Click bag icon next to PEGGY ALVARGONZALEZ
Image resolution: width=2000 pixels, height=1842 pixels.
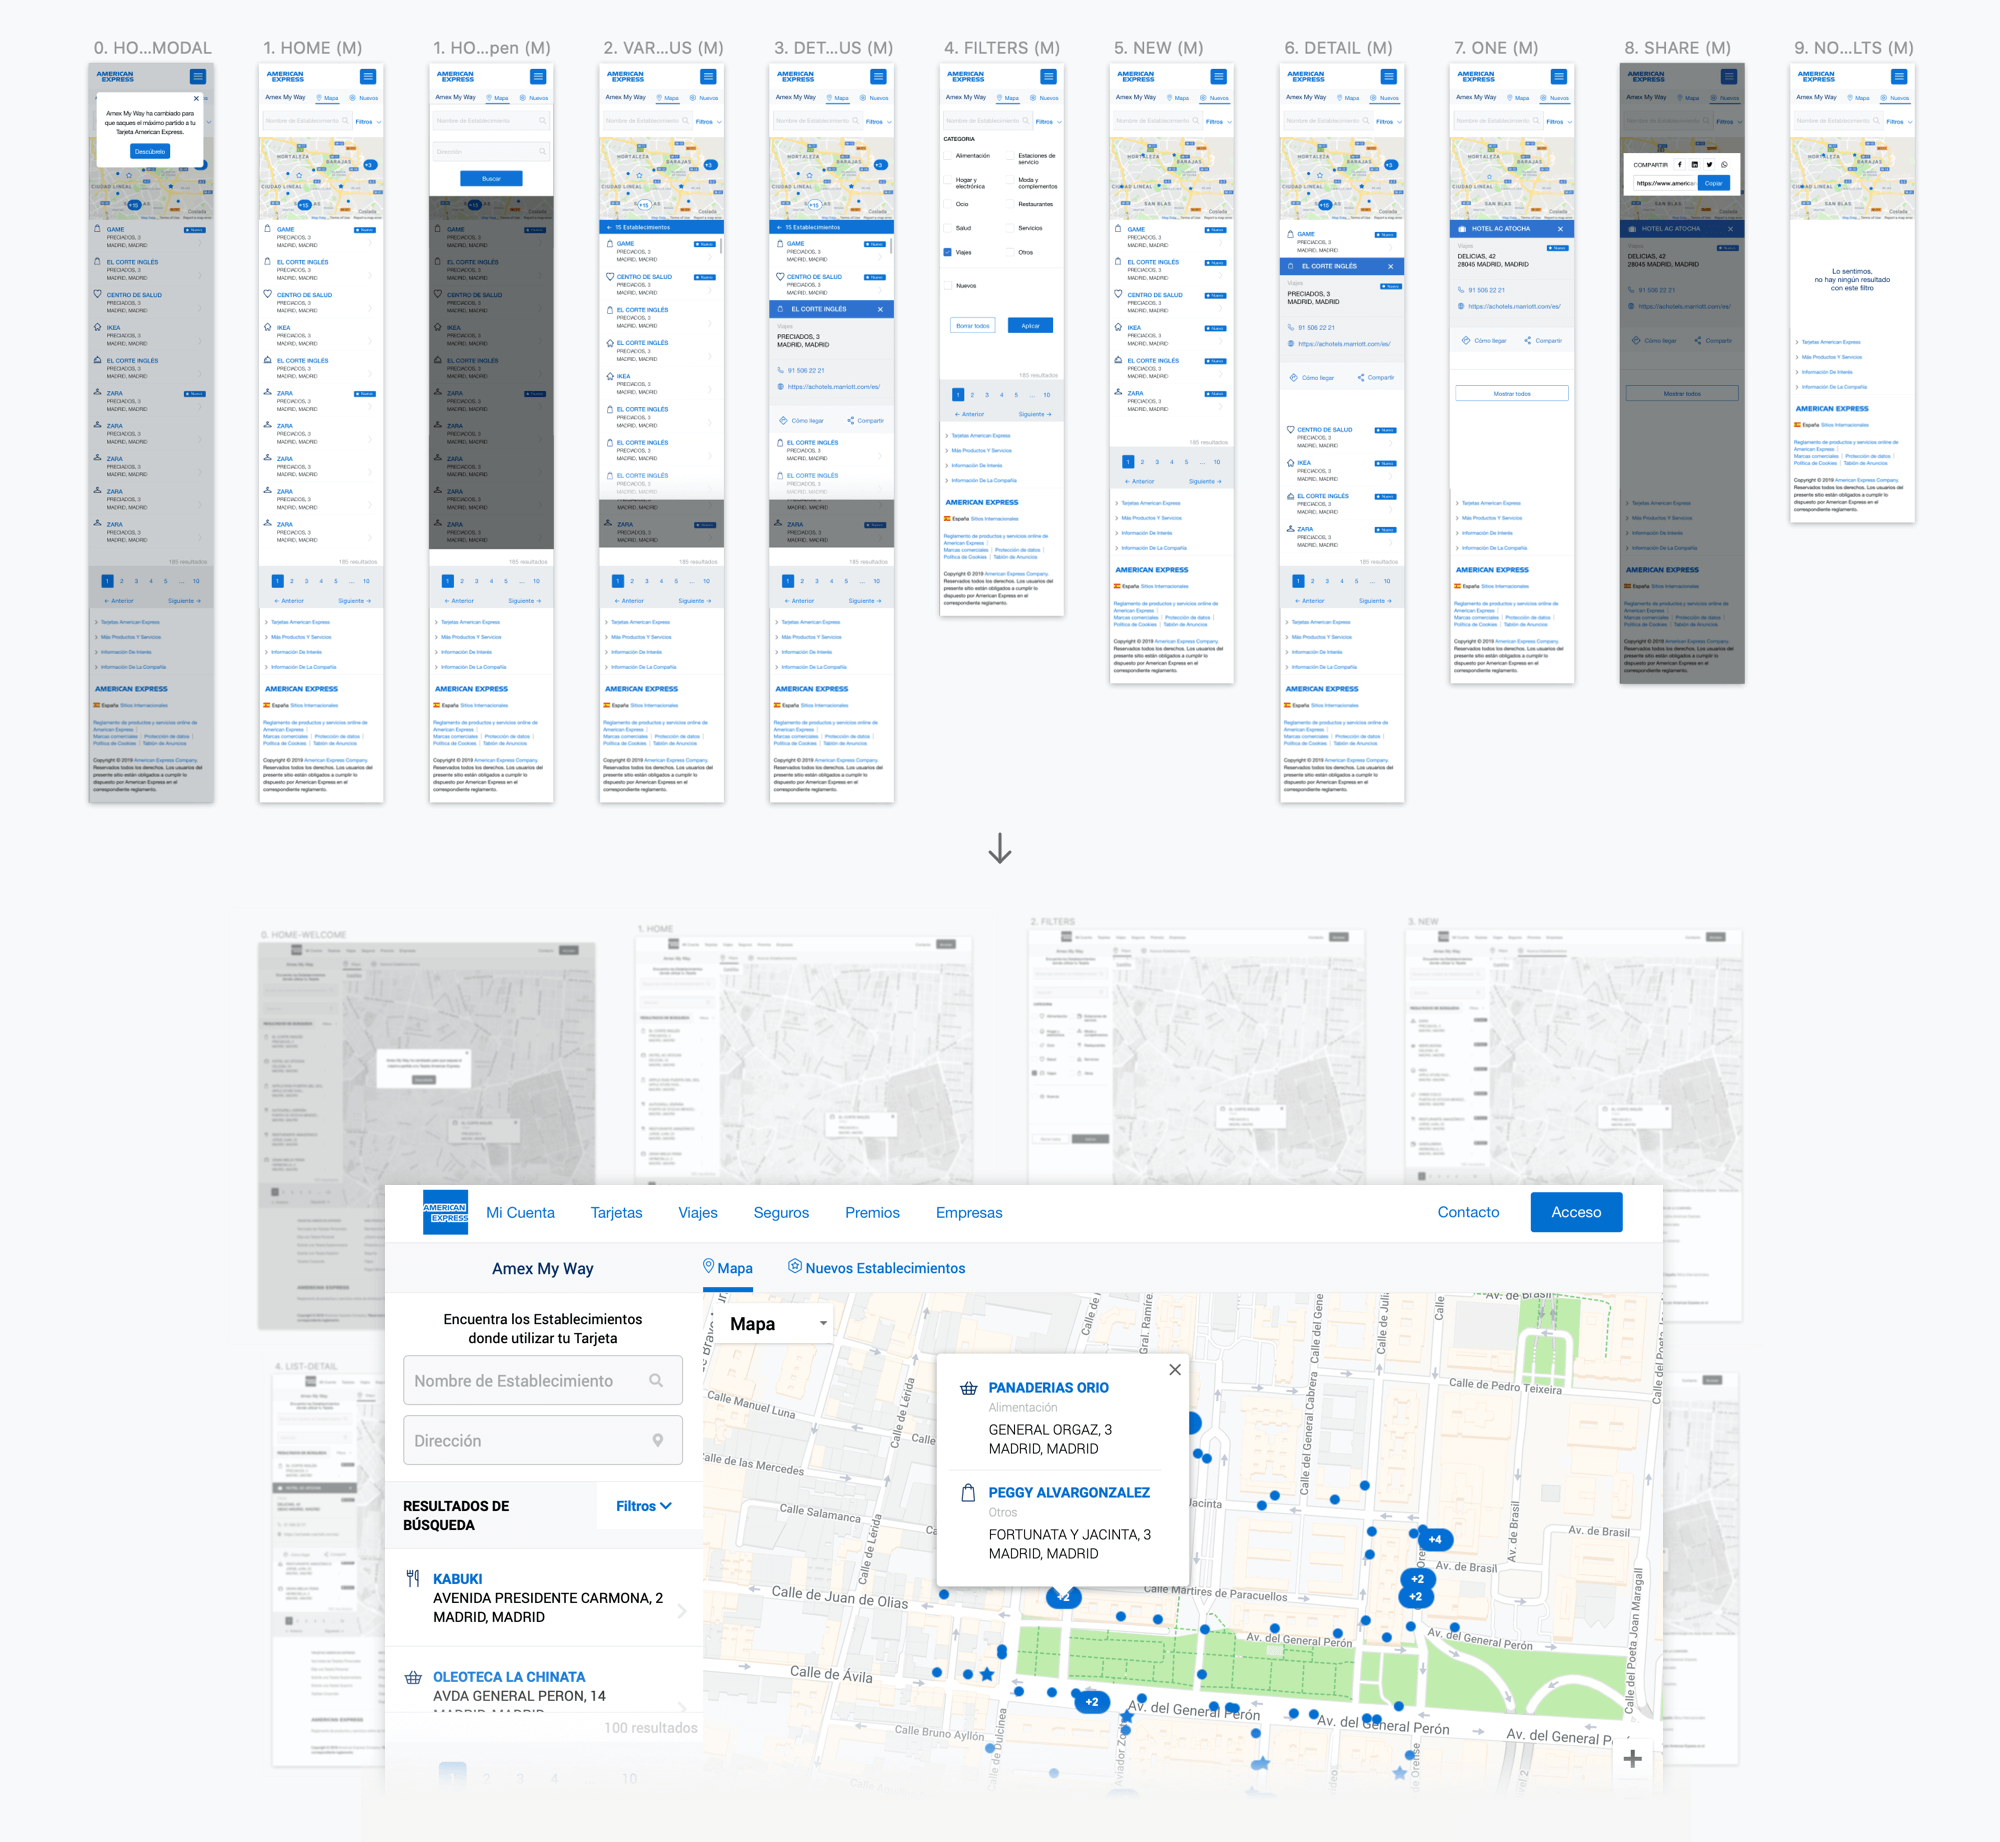tap(968, 1493)
